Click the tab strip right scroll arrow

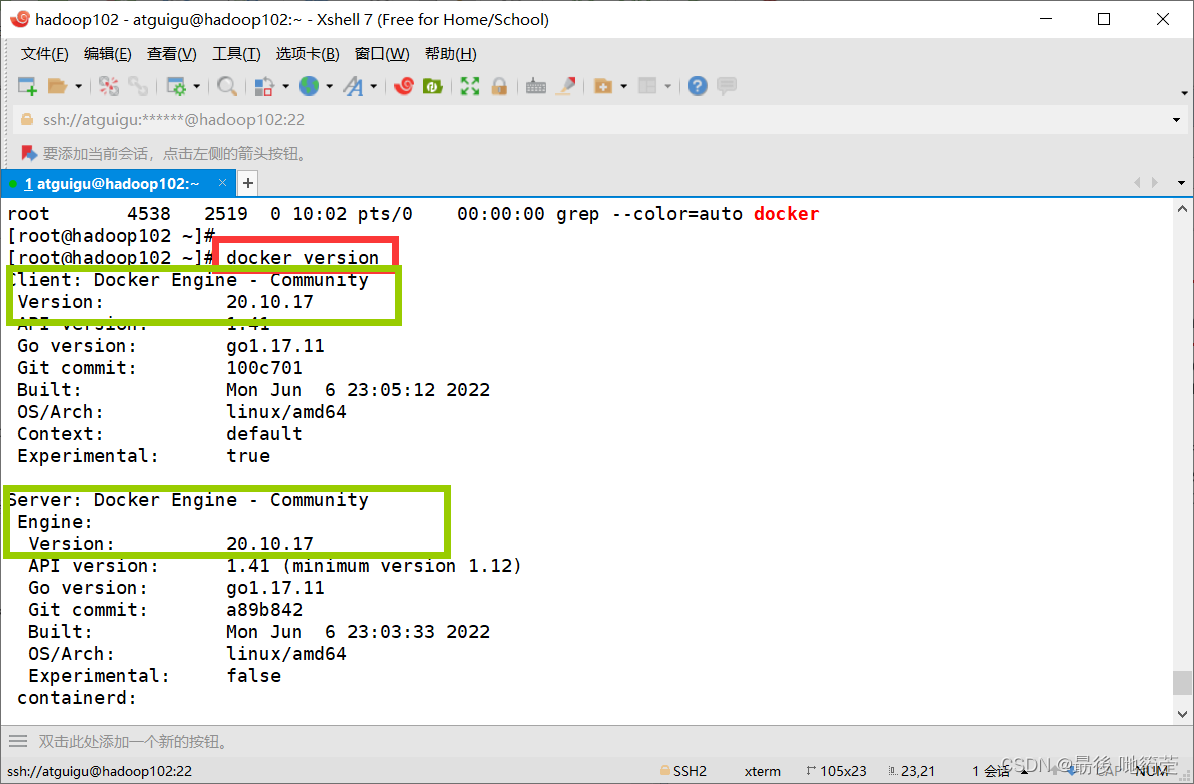(x=1154, y=183)
